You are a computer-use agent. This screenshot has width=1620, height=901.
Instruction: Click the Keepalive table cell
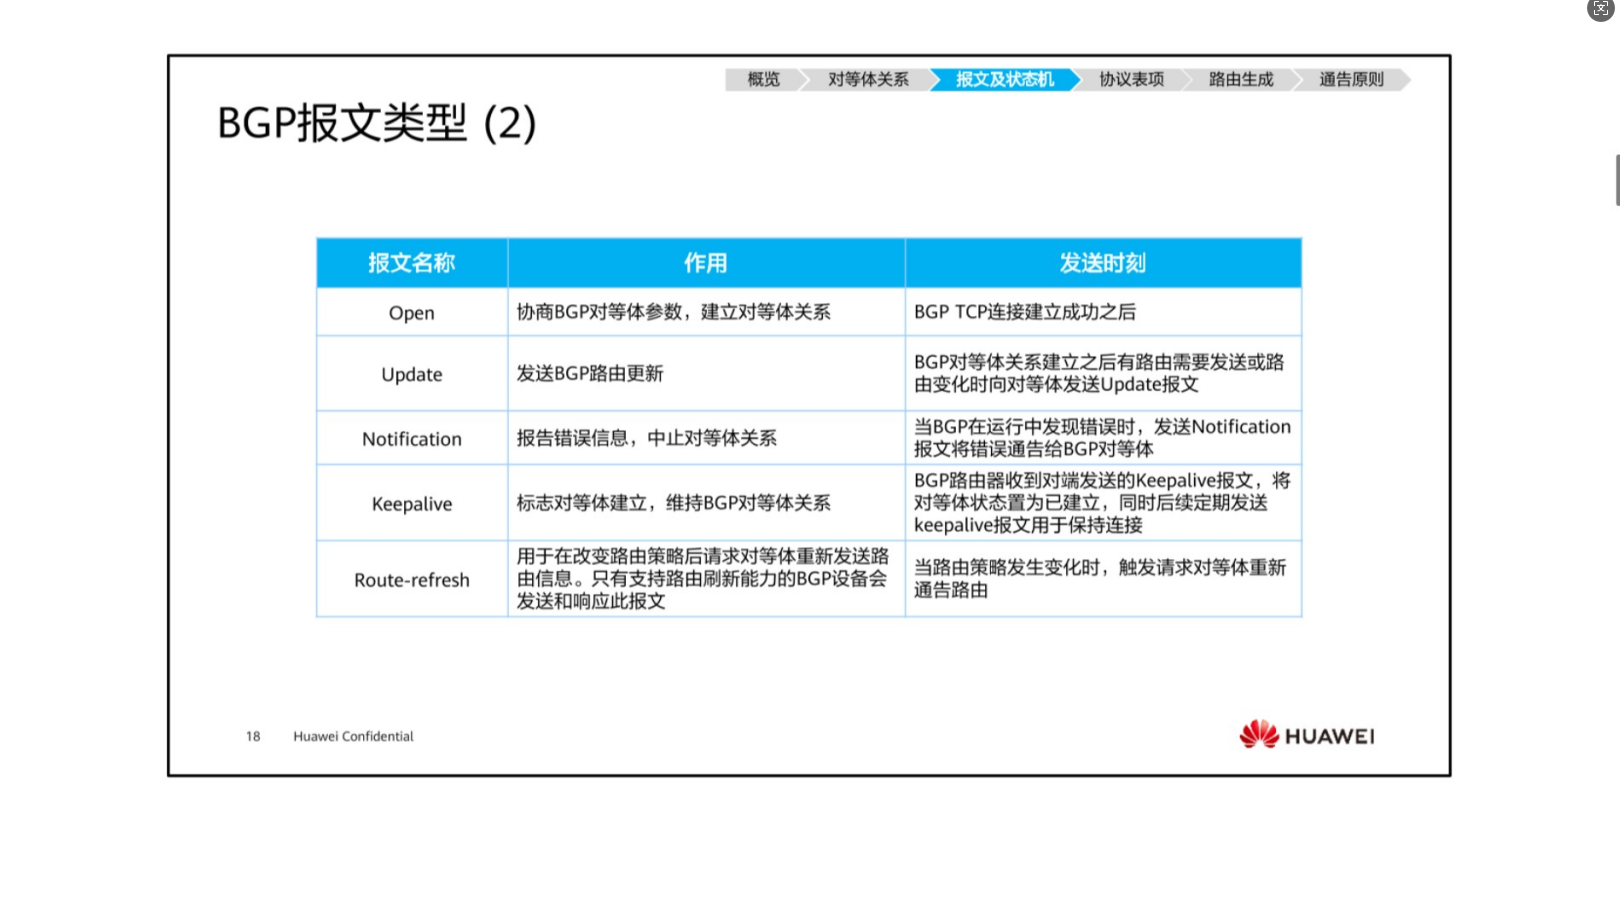(x=412, y=503)
